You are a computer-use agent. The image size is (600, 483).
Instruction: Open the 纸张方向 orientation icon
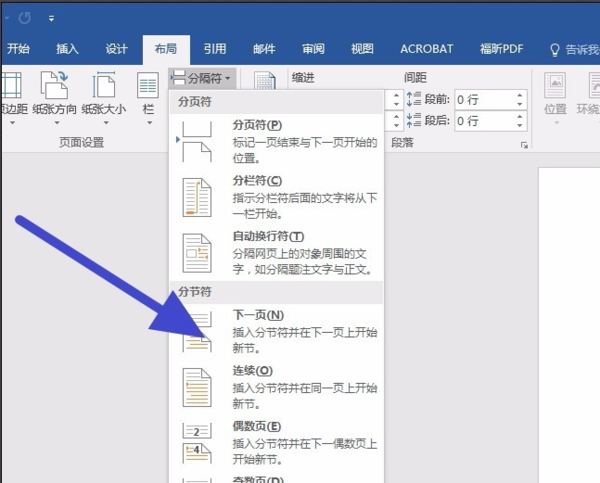(54, 85)
